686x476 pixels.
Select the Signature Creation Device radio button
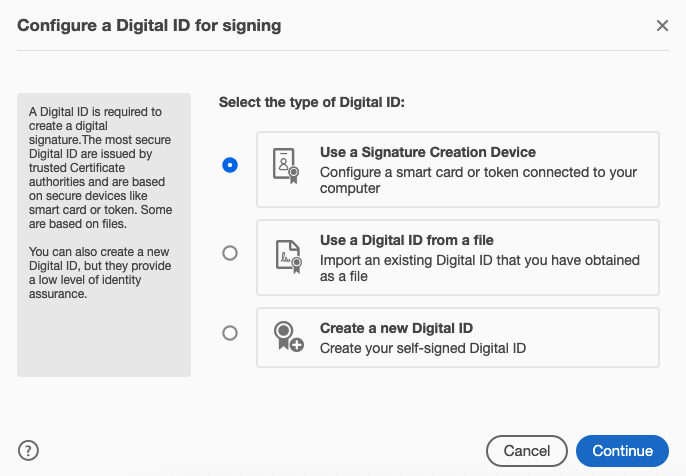tap(230, 165)
